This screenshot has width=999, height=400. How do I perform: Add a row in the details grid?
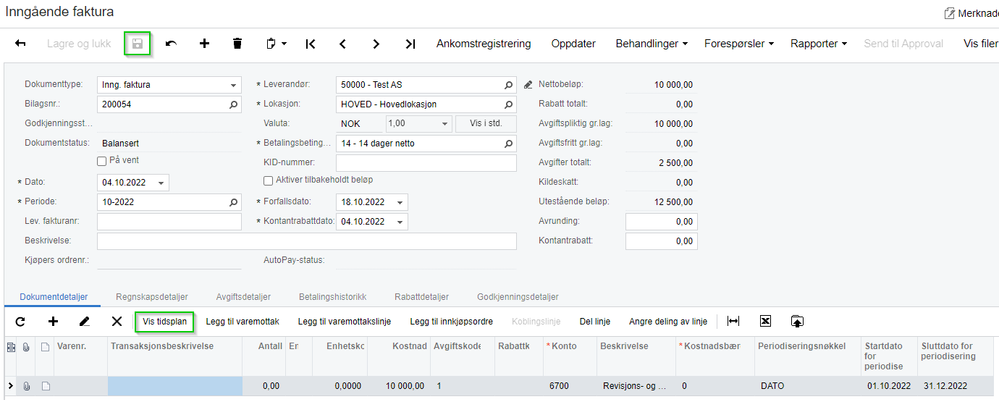(x=53, y=322)
